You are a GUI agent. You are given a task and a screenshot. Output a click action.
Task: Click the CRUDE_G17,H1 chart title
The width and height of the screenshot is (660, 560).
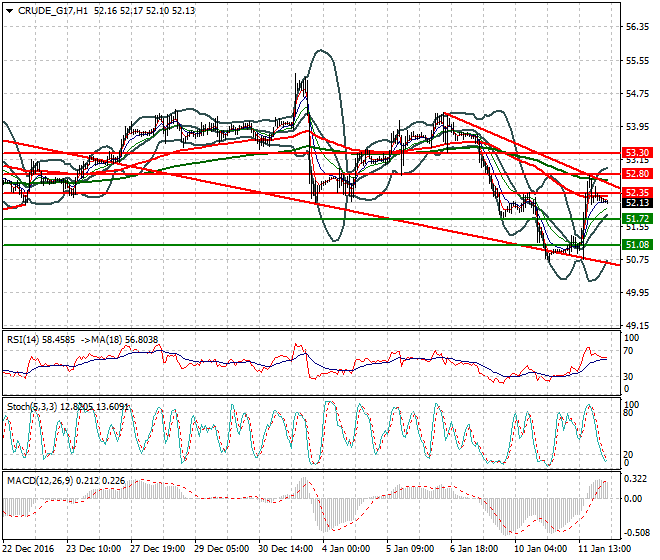click(53, 11)
